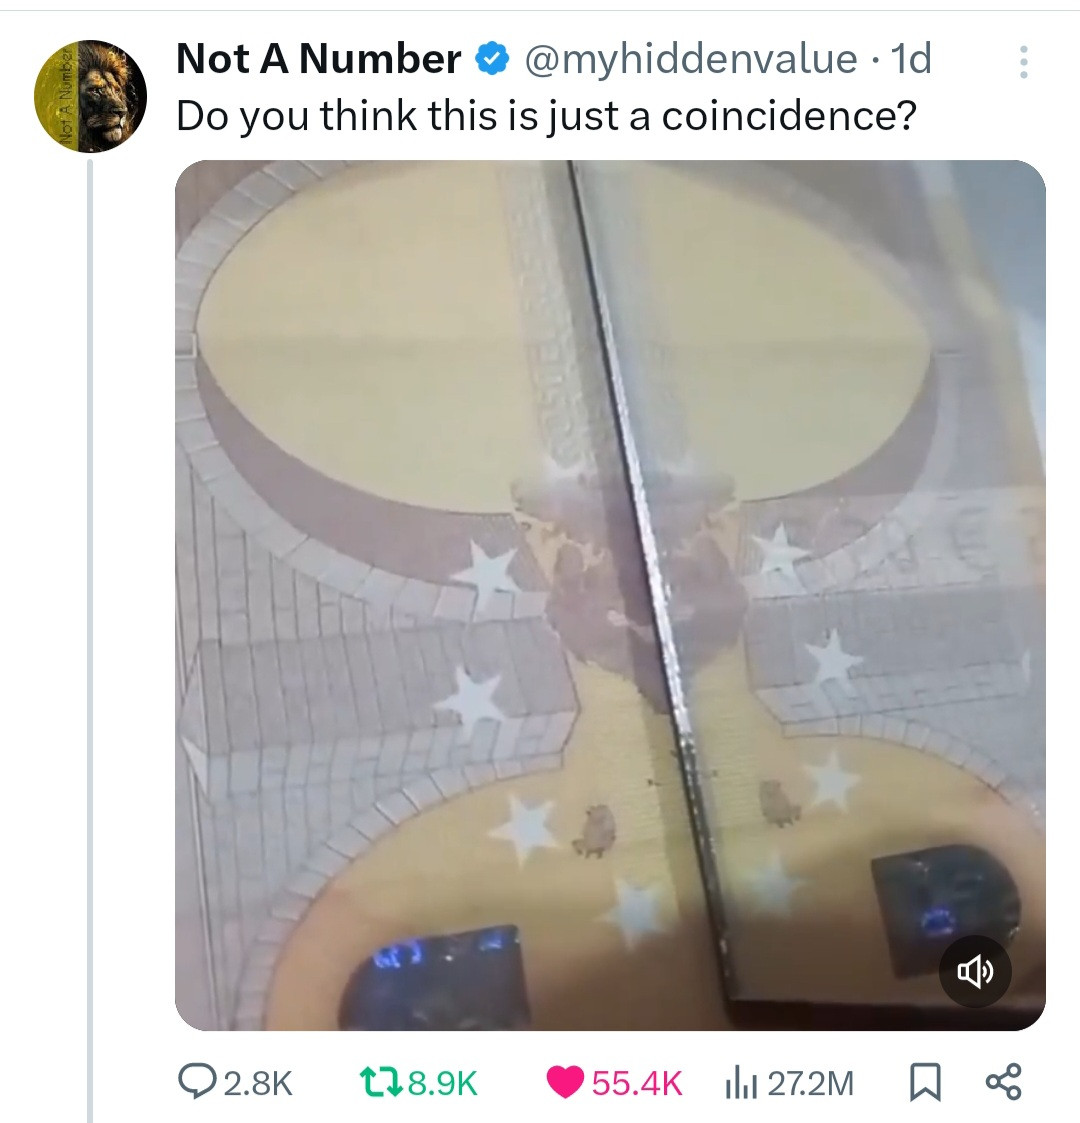Click the blue verified badge
The width and height of the screenshot is (1080, 1123).
coord(491,60)
